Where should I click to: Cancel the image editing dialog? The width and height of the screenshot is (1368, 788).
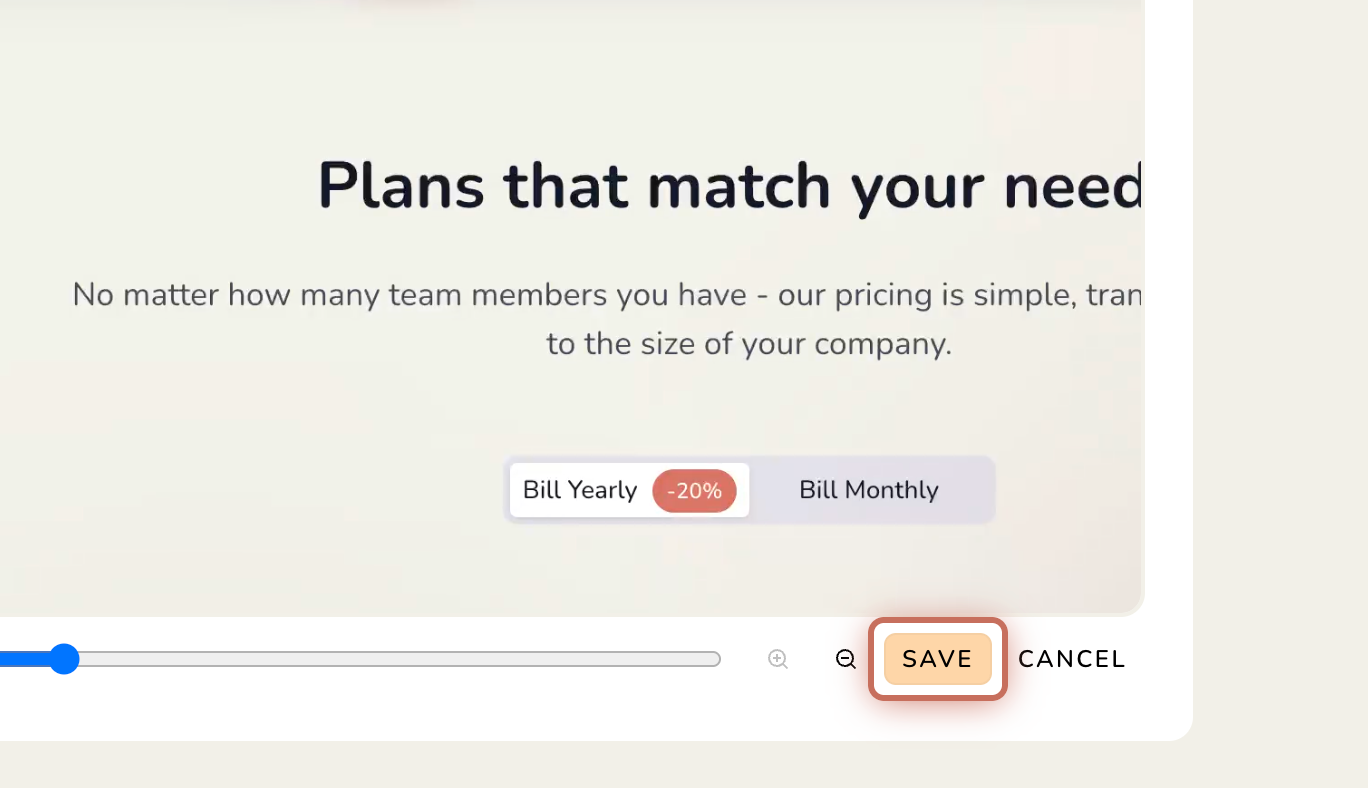[1072, 659]
